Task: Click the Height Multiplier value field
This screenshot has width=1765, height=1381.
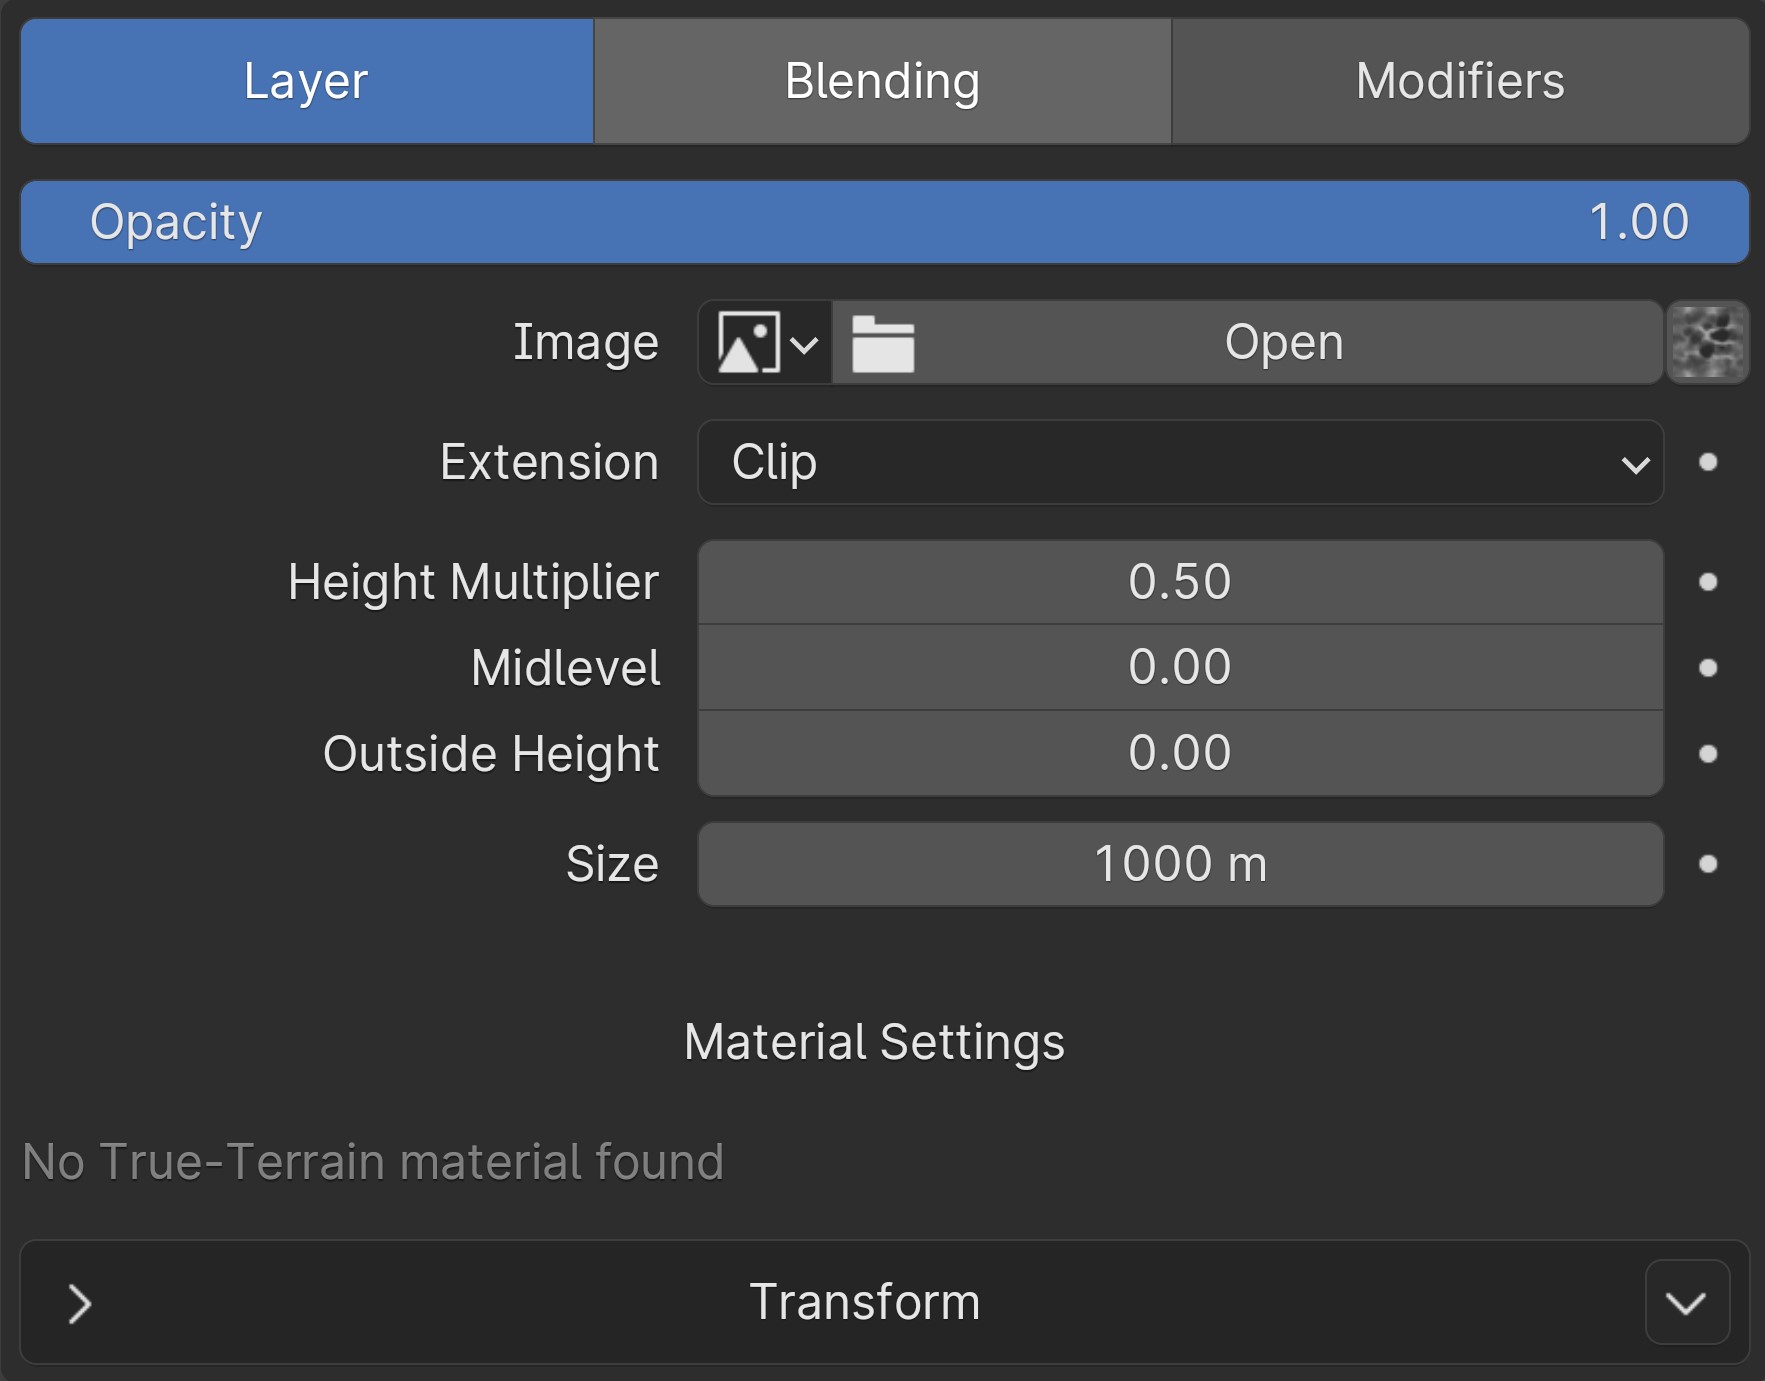Action: [x=1180, y=582]
